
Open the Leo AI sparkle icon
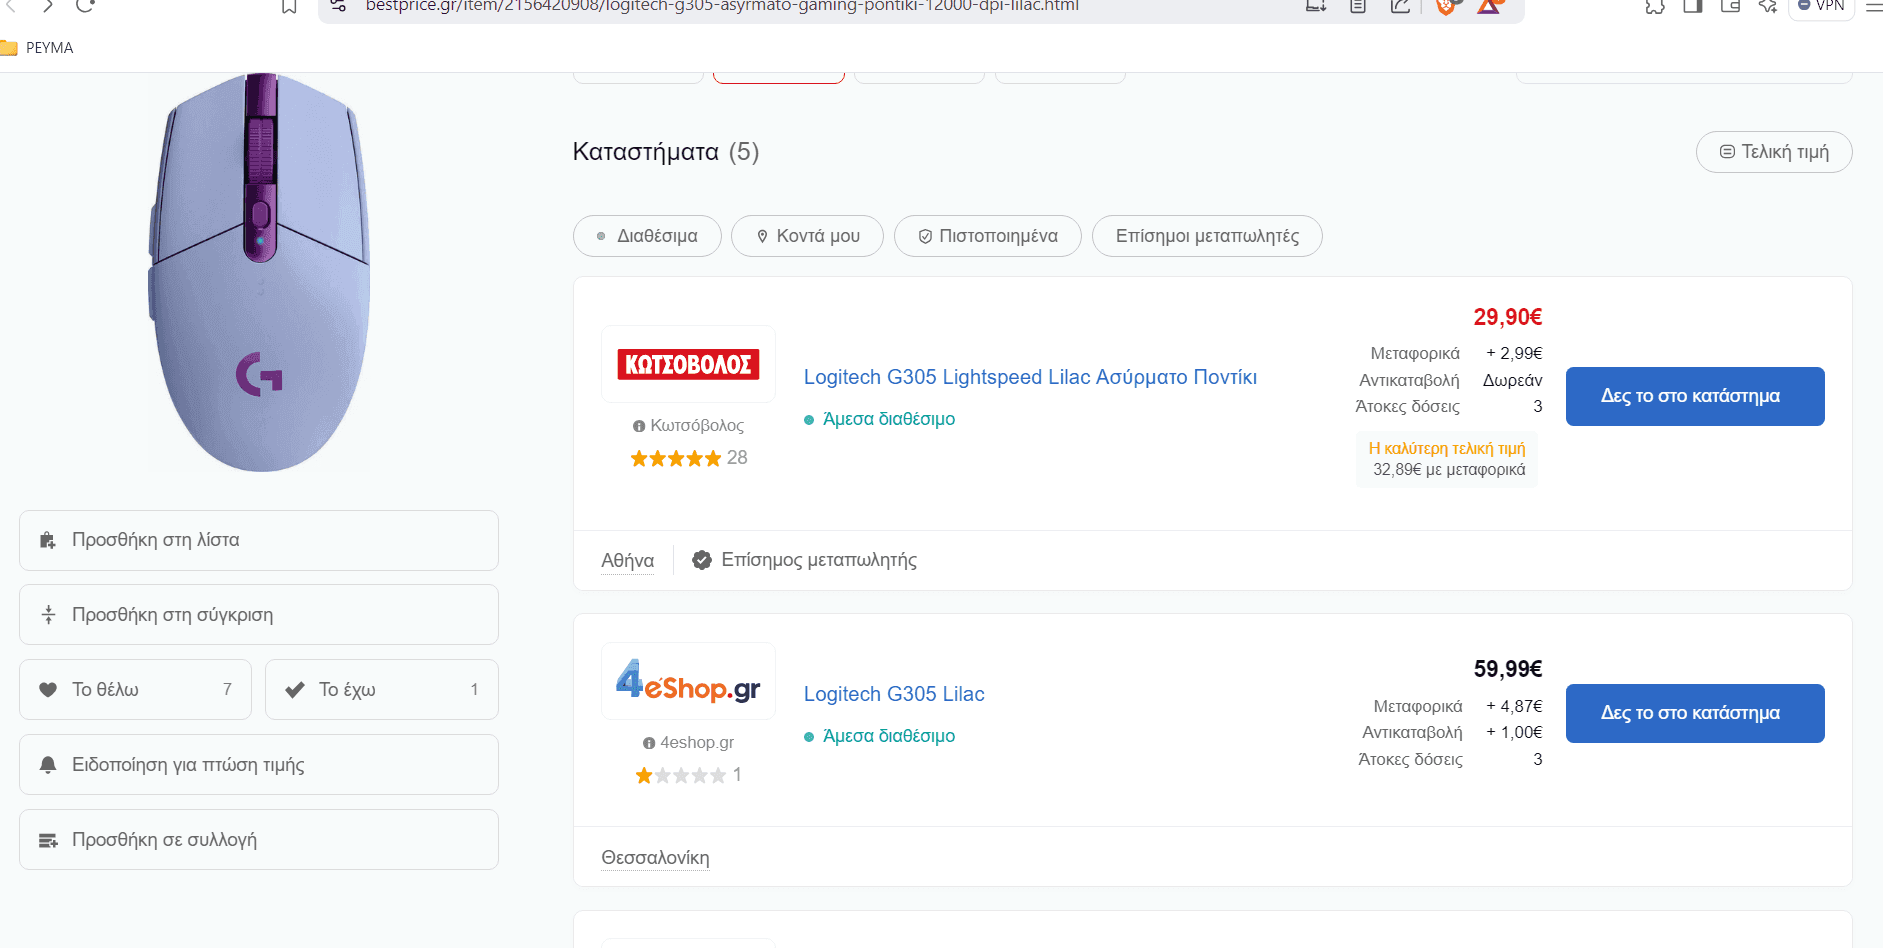(x=1768, y=6)
